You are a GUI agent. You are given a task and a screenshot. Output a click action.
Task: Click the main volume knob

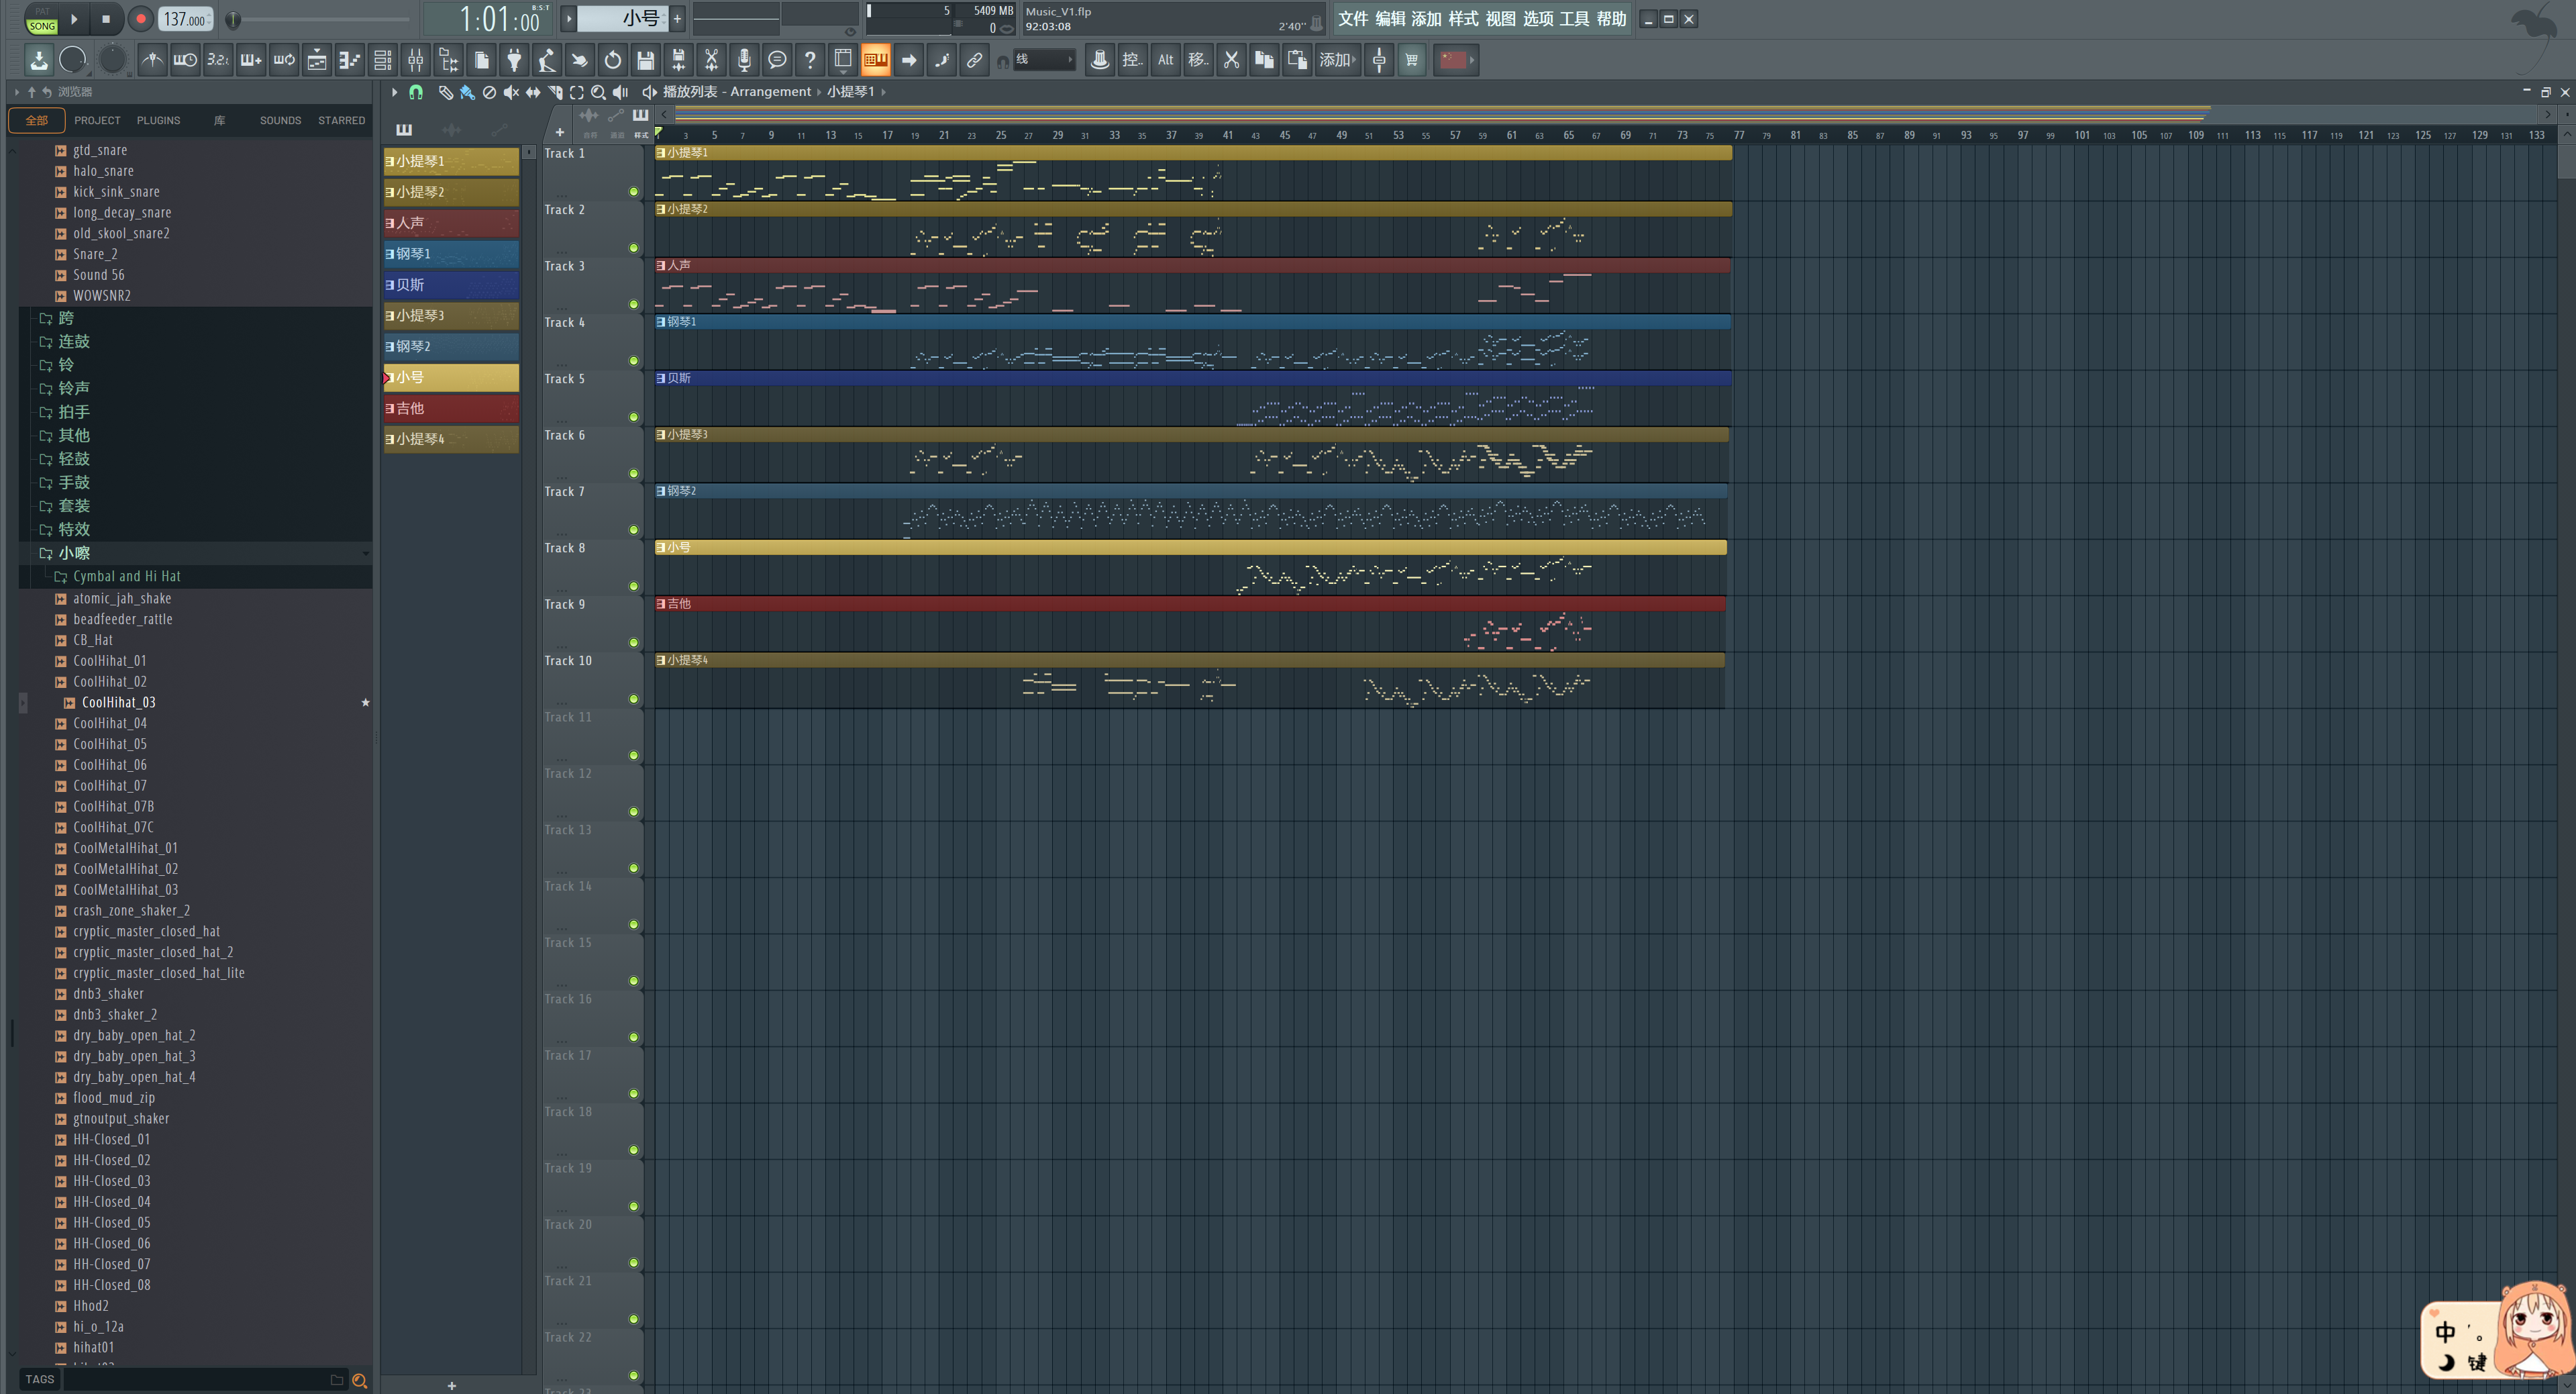pyautogui.click(x=72, y=60)
